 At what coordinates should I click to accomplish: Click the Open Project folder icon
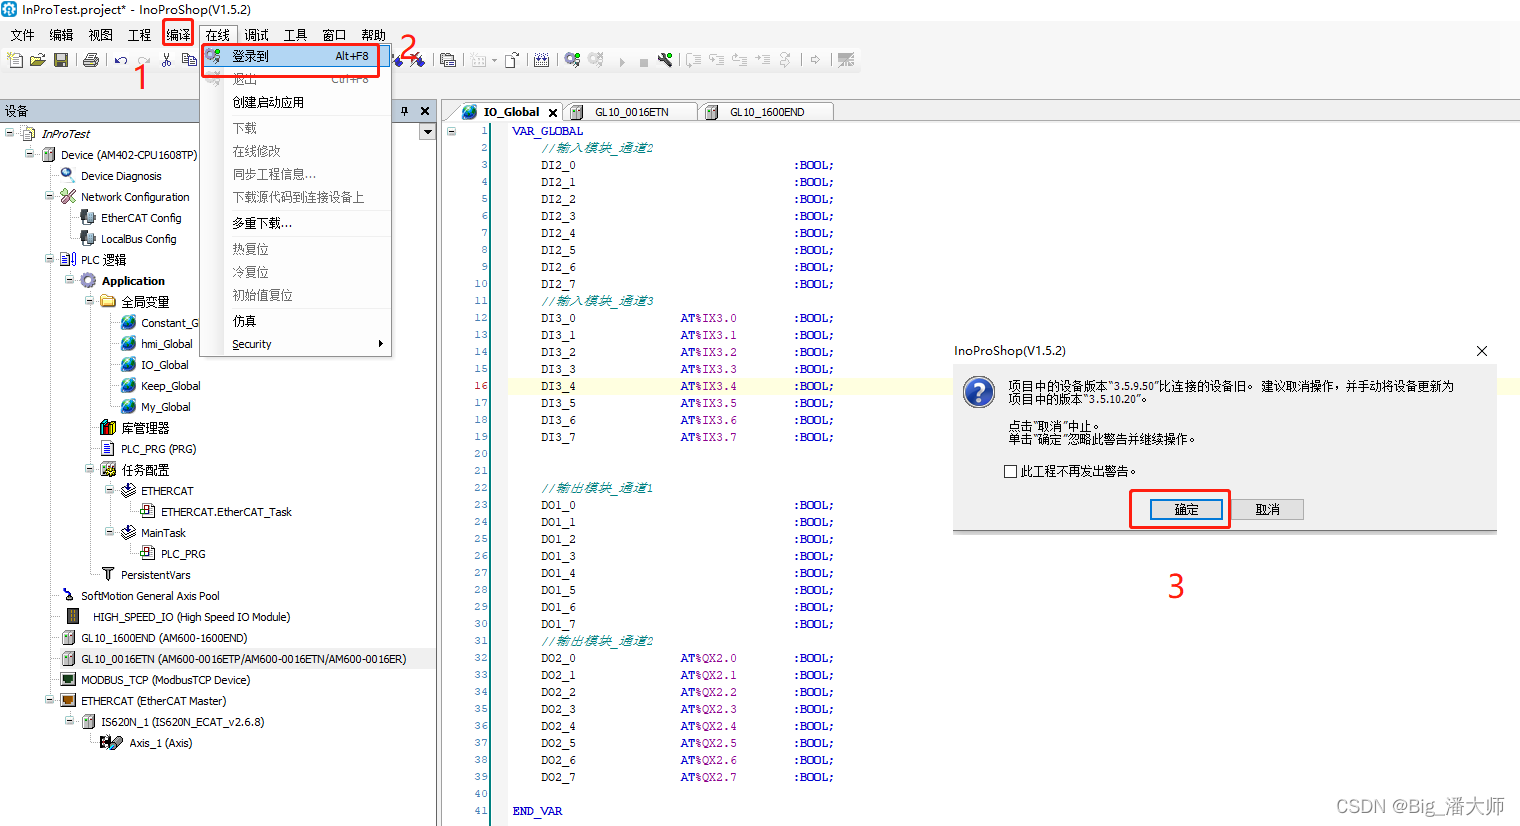[38, 60]
